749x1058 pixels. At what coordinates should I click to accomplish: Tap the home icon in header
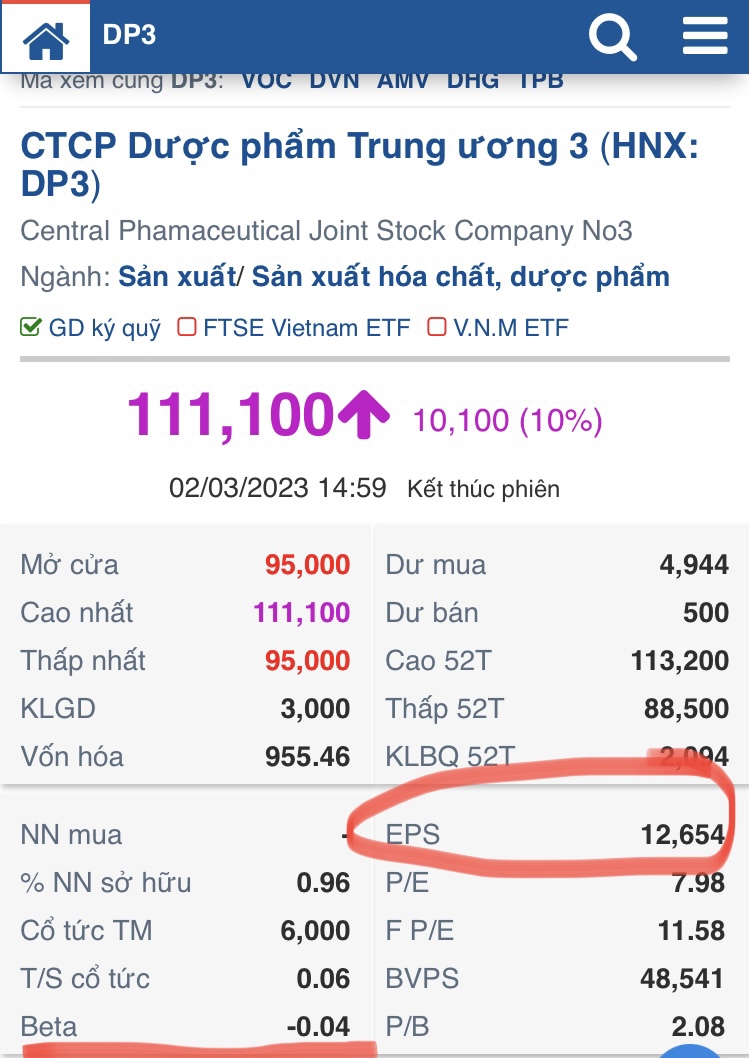pos(46,38)
